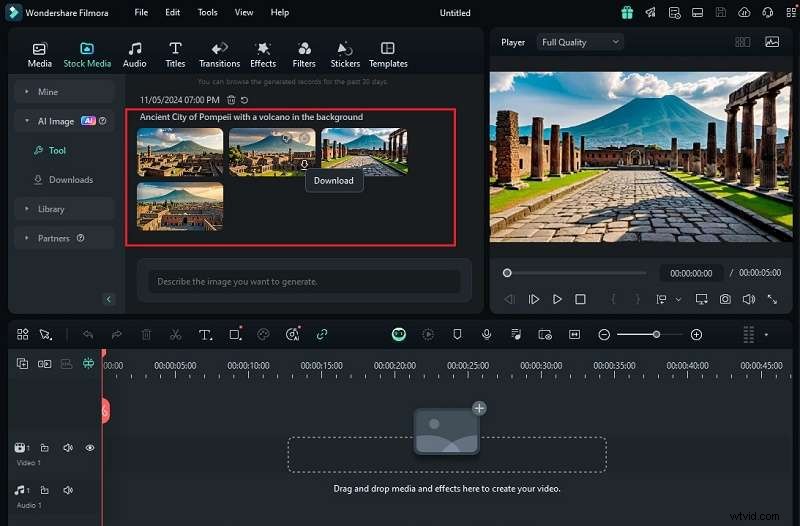This screenshot has height=526, width=800.
Task: Open the File menu
Action: (141, 12)
